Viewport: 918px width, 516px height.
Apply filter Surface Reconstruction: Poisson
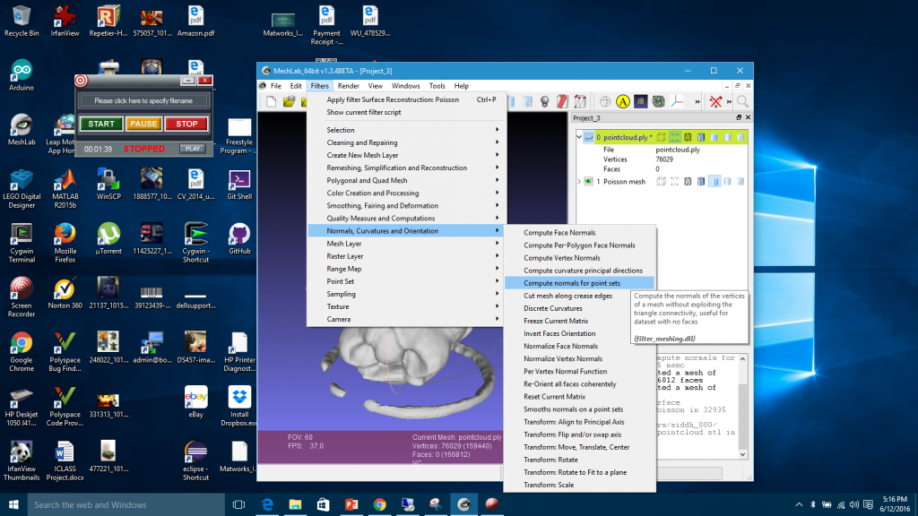(x=406, y=100)
